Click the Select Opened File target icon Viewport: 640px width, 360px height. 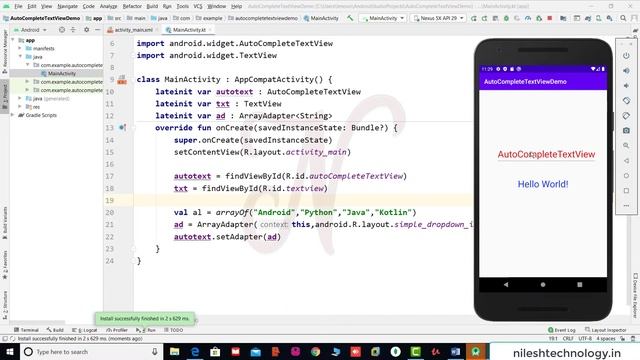pos(62,30)
